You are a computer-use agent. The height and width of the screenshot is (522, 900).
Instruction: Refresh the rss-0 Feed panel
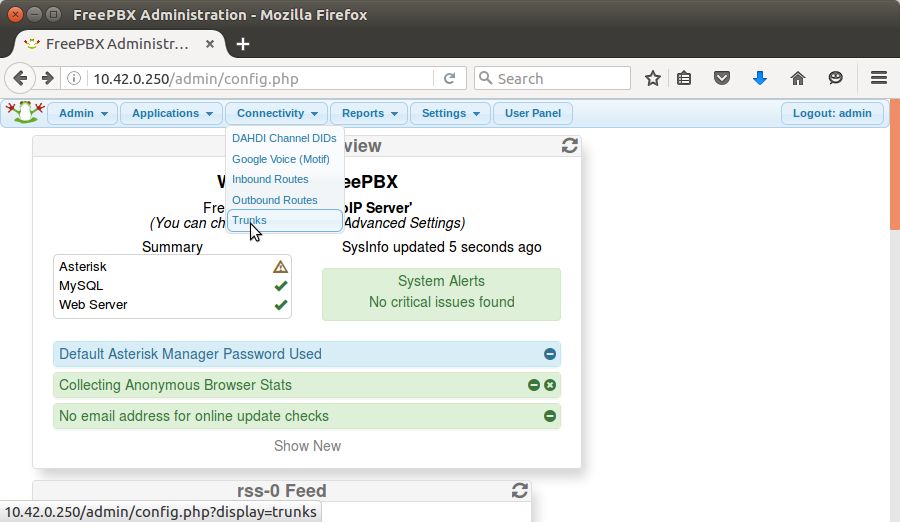(519, 490)
